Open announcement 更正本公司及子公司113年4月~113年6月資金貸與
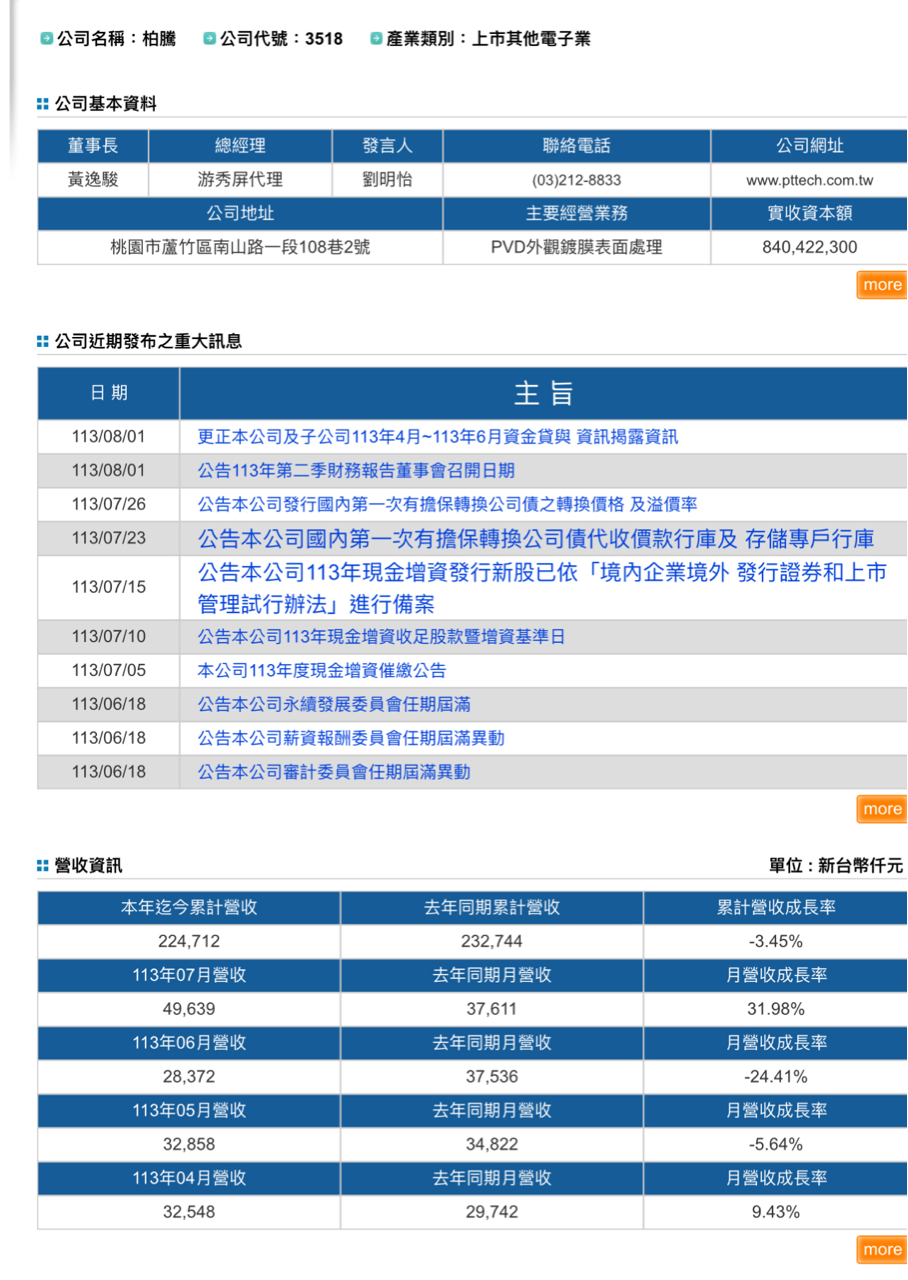Image resolution: width=908 pixels, height=1280 pixels. point(437,437)
